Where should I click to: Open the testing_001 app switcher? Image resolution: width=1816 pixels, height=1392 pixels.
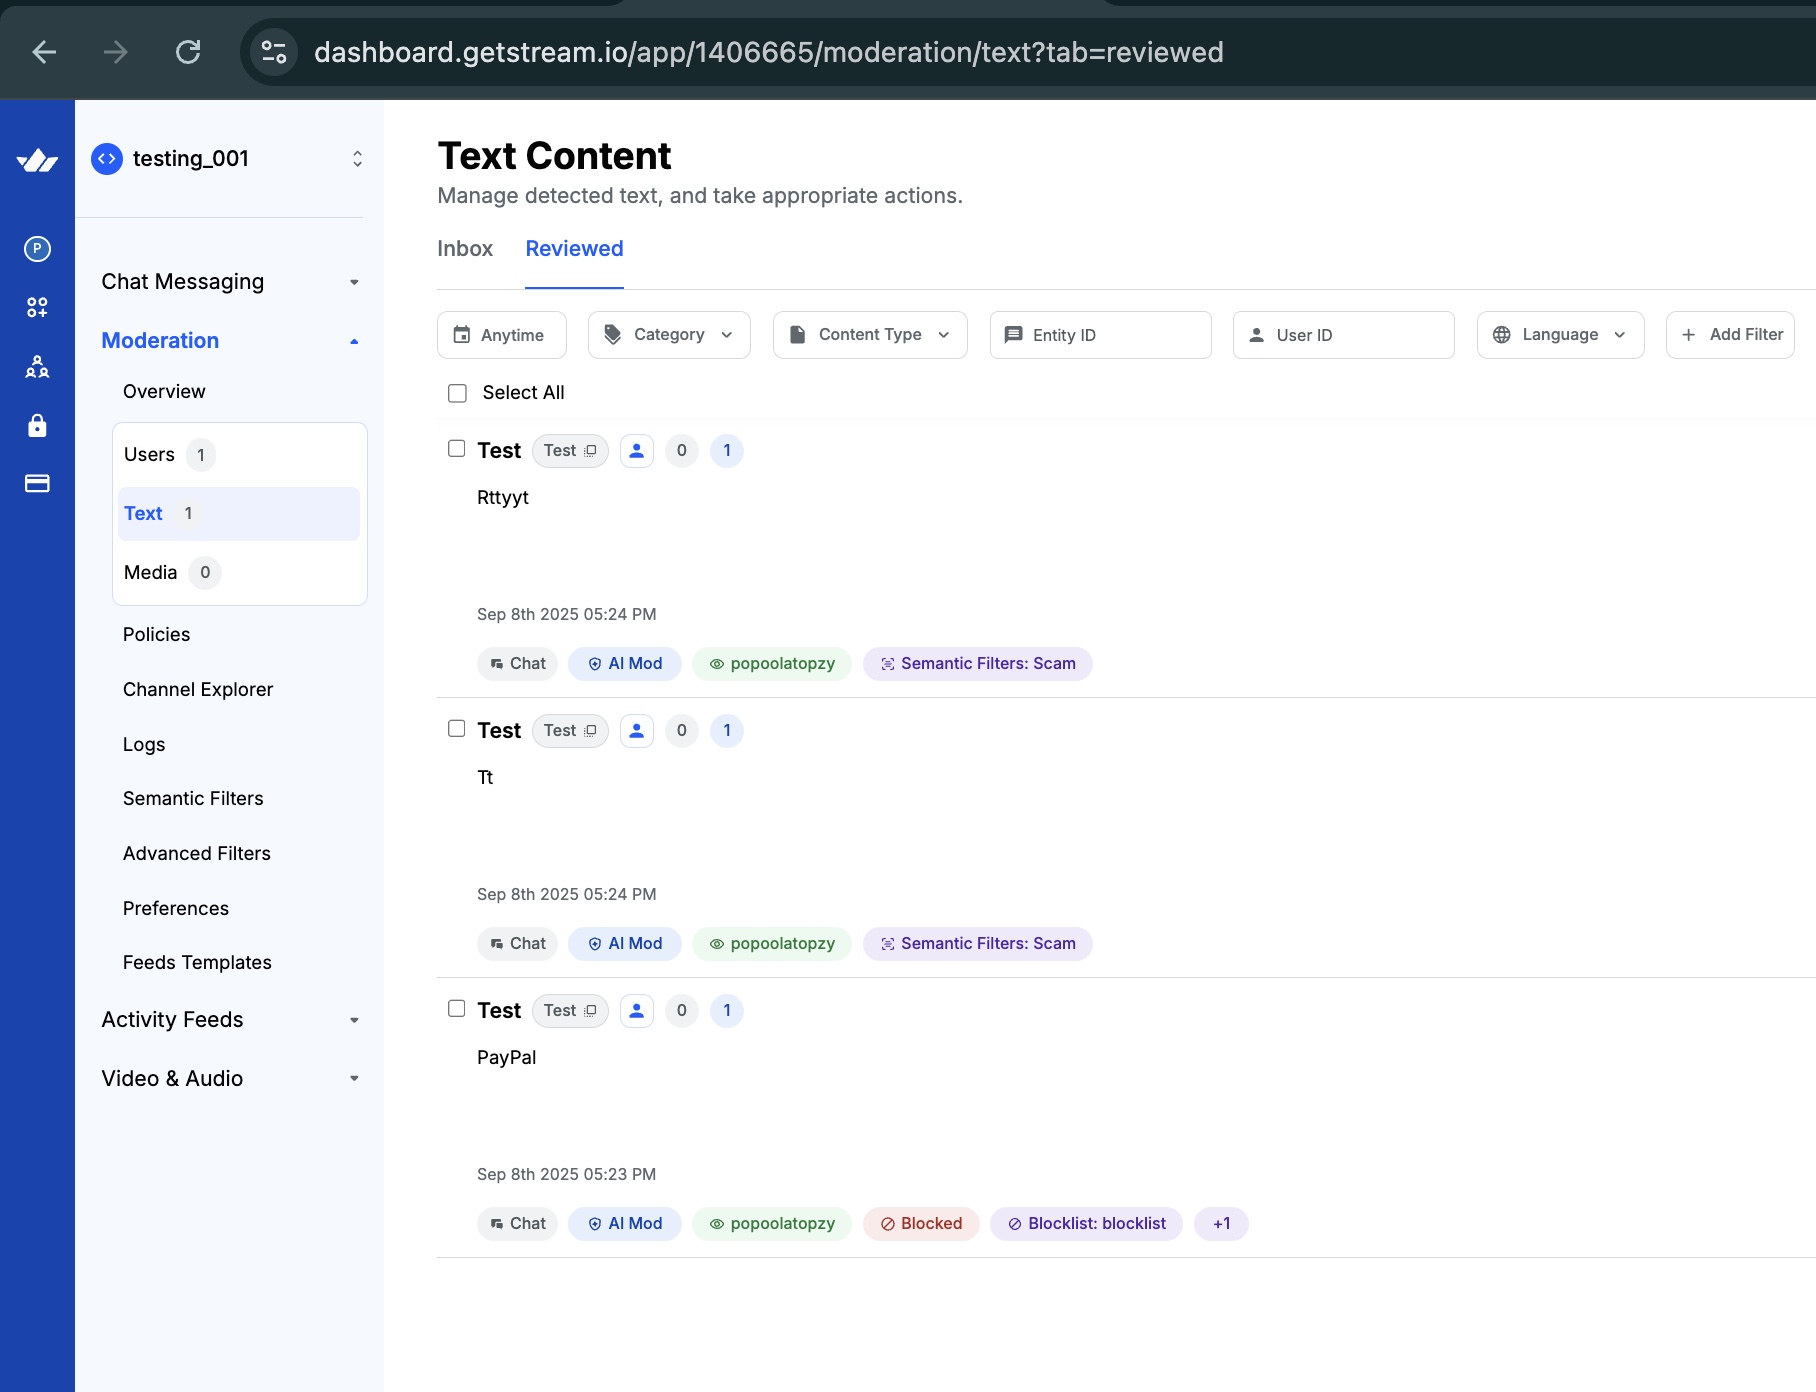point(227,159)
